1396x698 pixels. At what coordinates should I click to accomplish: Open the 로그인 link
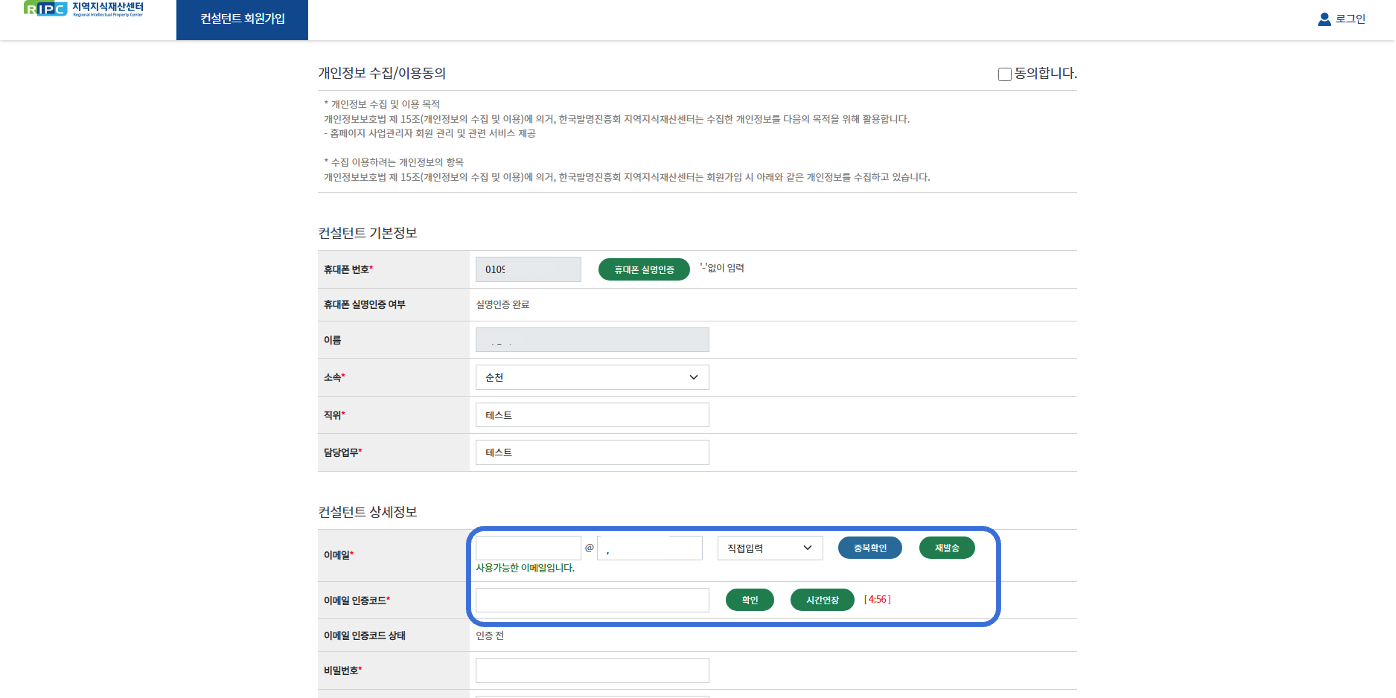coord(1350,19)
